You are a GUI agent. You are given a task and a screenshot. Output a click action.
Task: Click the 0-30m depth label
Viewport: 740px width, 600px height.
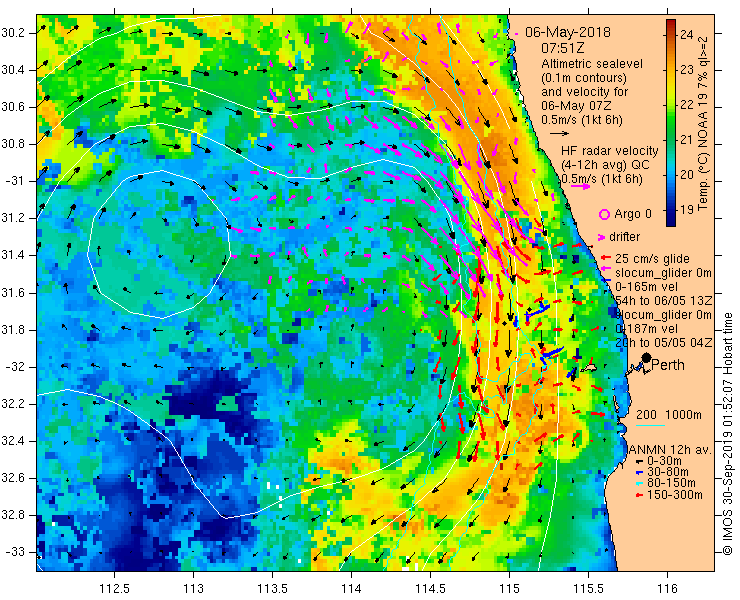tap(664, 461)
